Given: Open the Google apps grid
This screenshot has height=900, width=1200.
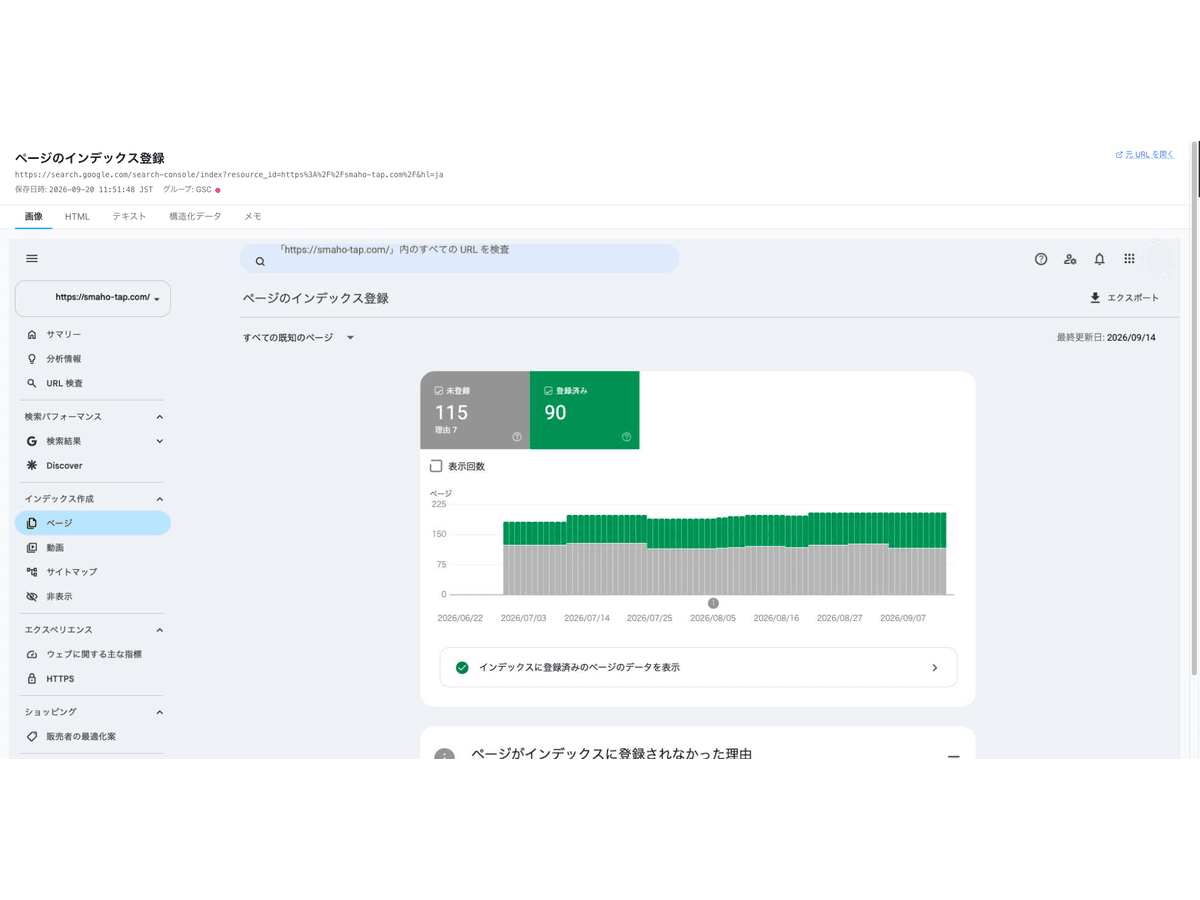Looking at the screenshot, I should coord(1129,259).
